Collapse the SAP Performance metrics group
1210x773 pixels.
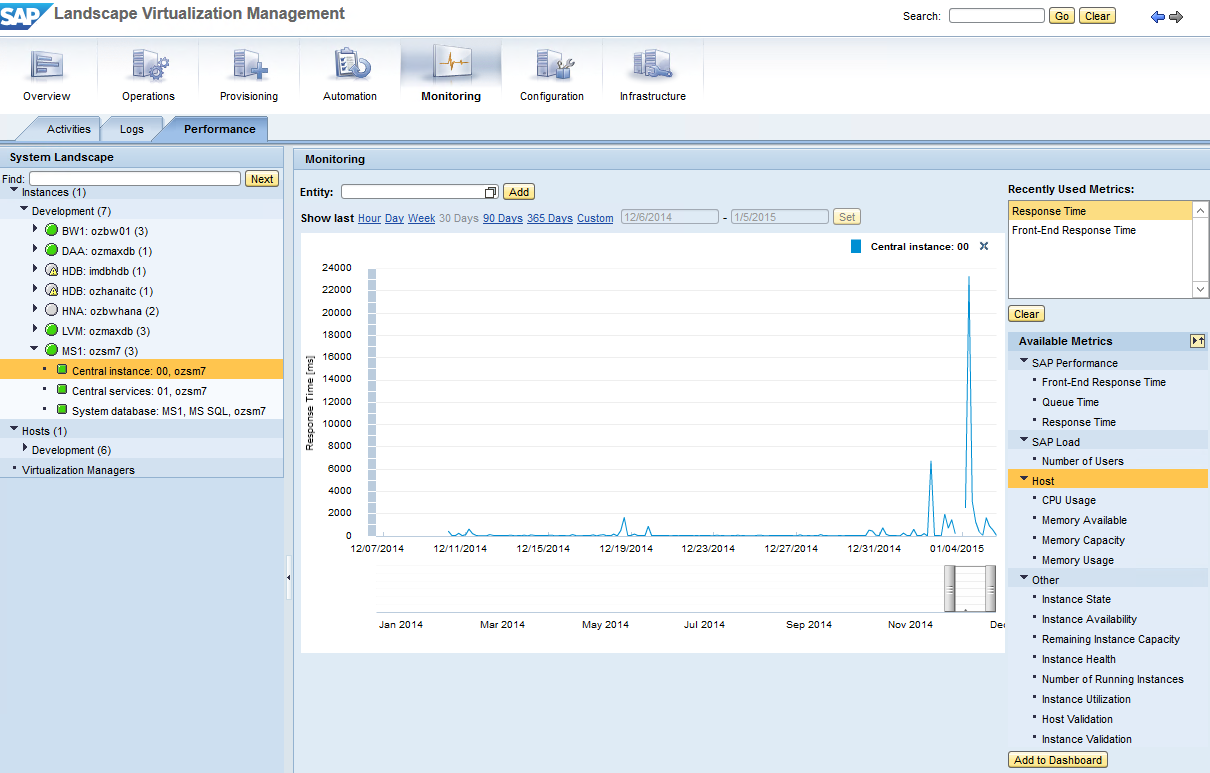[x=1024, y=362]
